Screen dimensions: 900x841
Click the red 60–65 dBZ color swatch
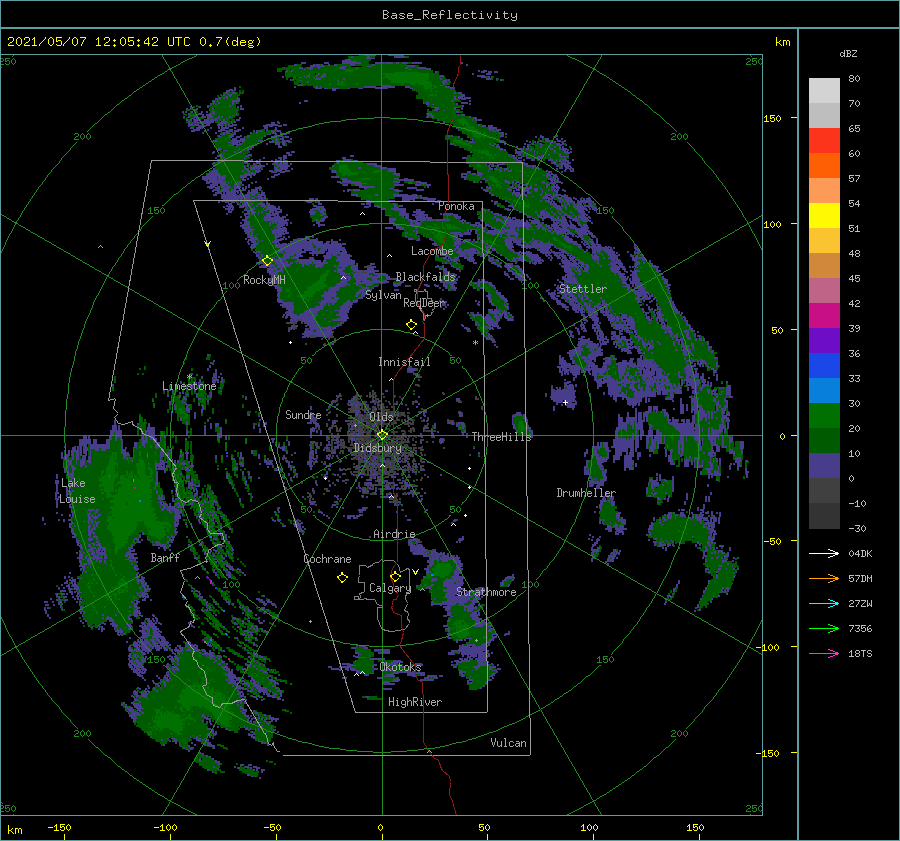(824, 141)
